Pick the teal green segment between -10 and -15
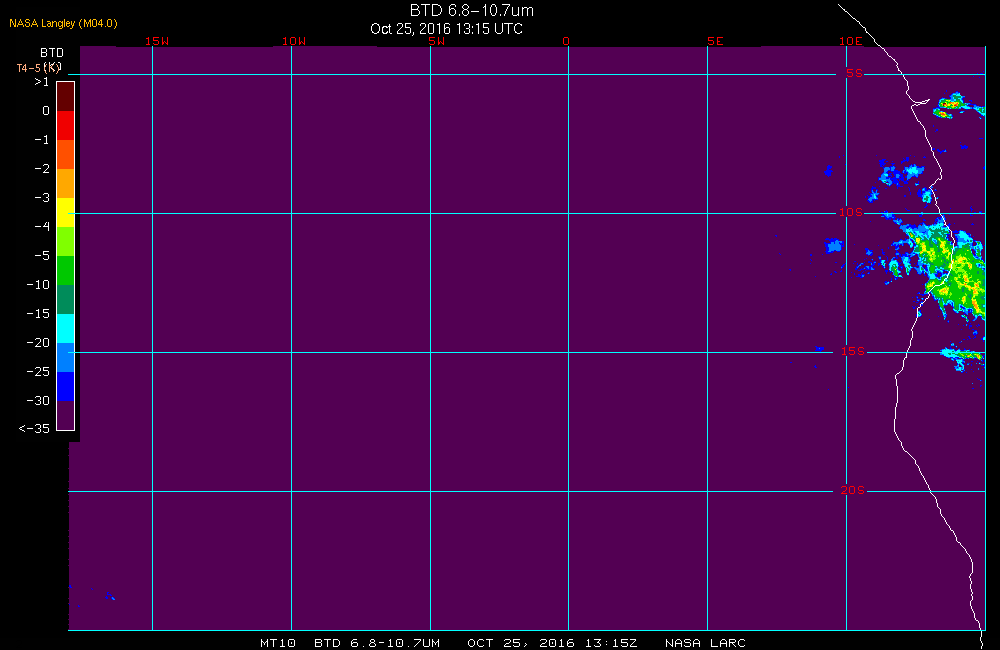Viewport: 1000px width, 650px height. point(66,299)
